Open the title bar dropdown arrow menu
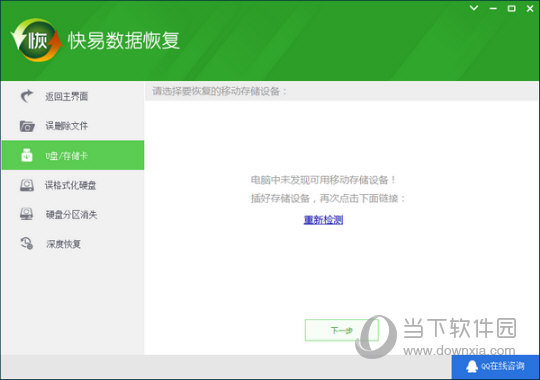Screen dimensions: 540x380 (474, 8)
